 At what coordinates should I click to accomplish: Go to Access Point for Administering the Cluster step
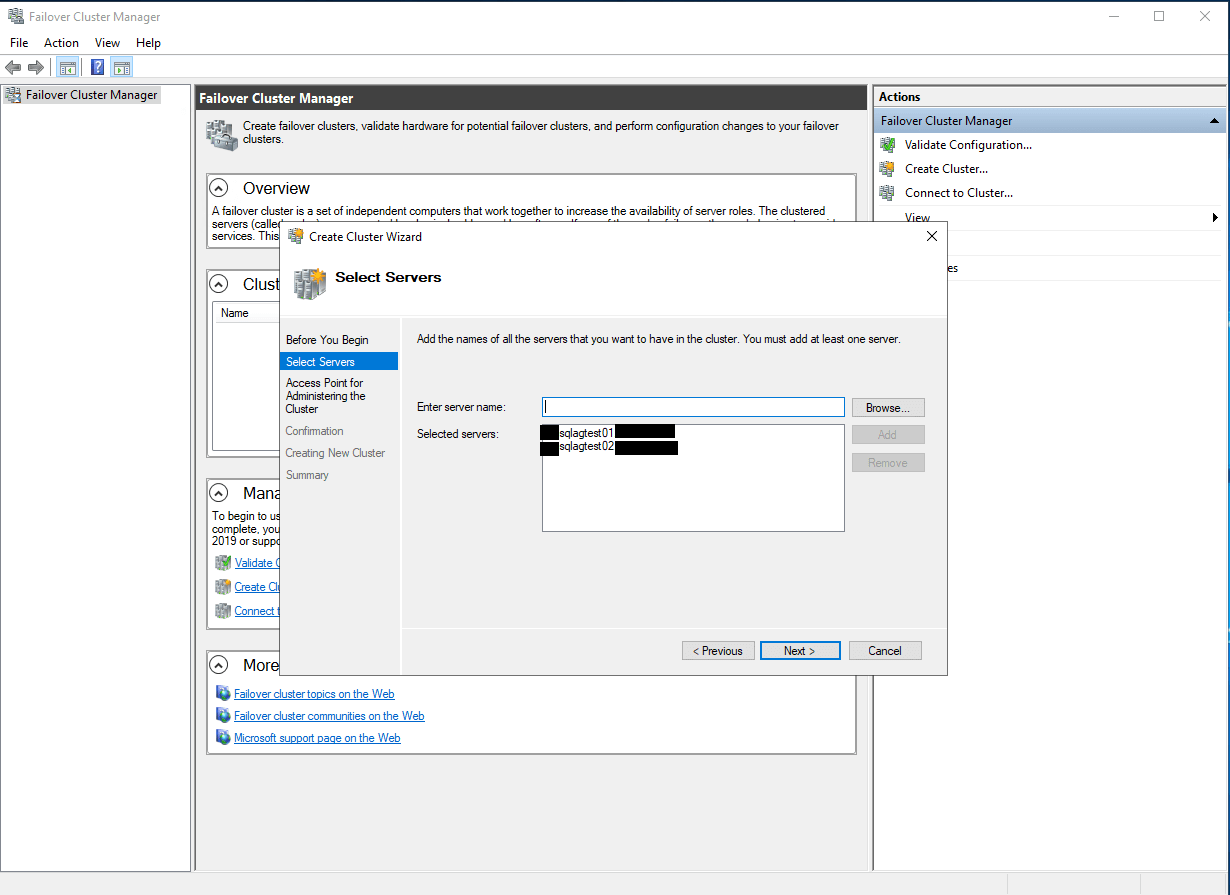coord(326,396)
